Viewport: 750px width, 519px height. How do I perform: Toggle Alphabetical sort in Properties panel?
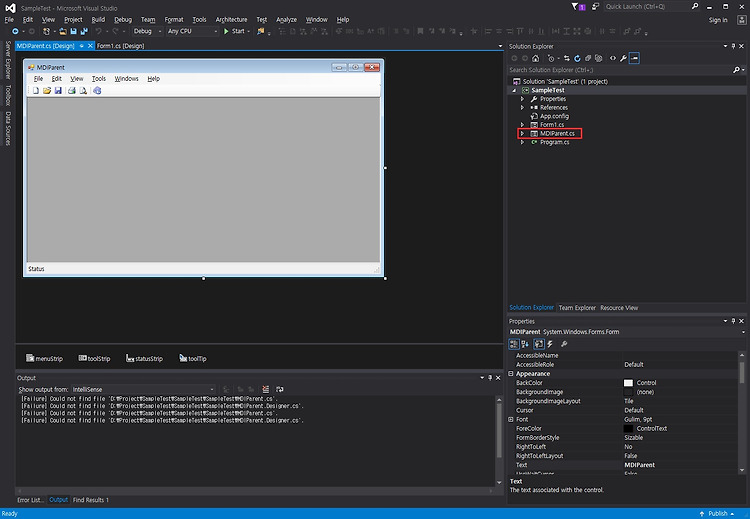525,344
